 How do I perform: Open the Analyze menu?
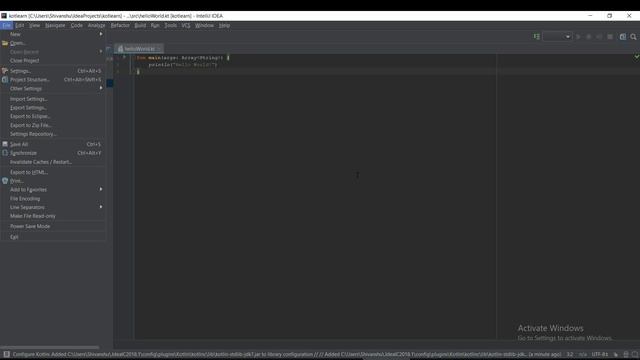[97, 25]
